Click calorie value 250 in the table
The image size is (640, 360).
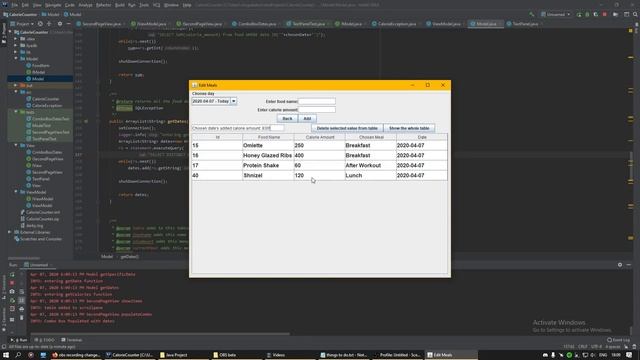(x=319, y=145)
